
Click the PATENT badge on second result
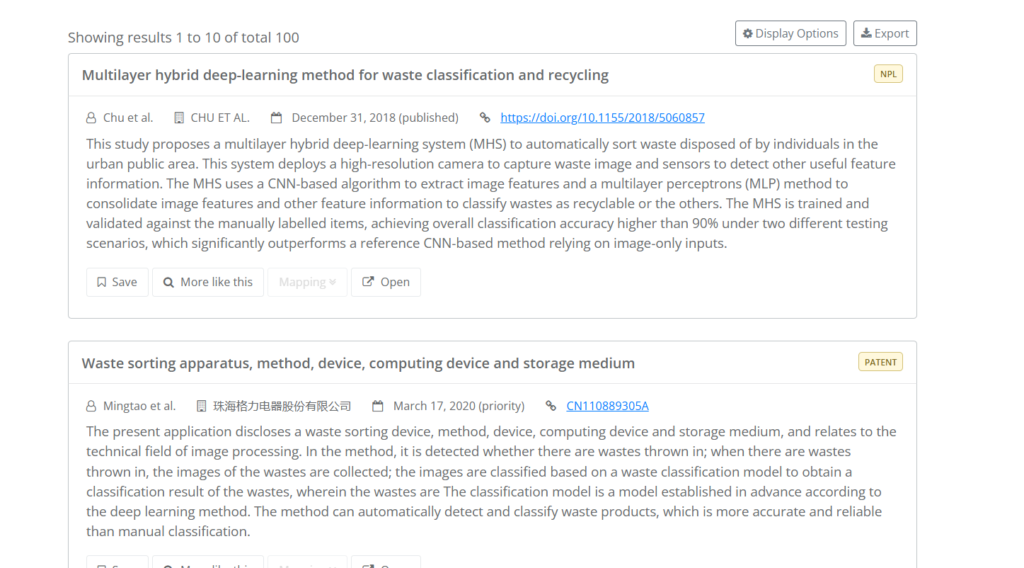pyautogui.click(x=880, y=362)
